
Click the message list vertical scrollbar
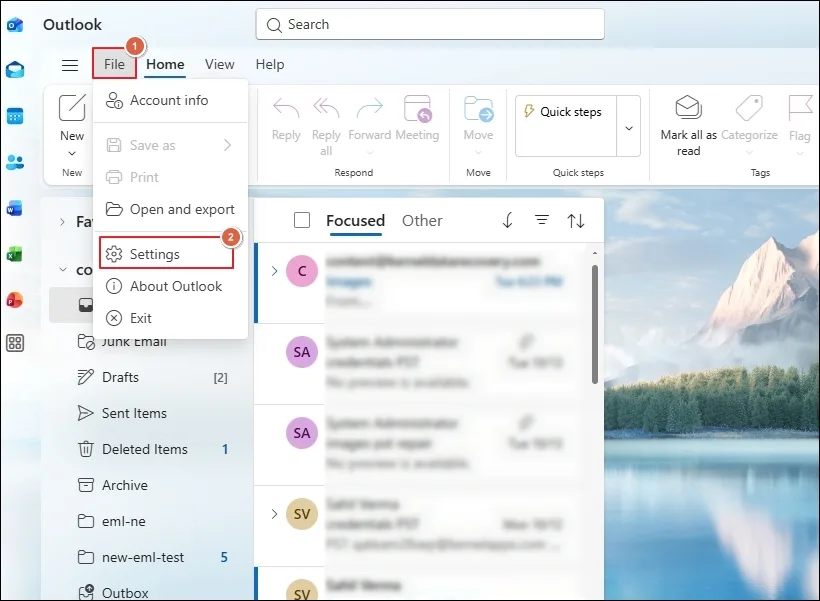pyautogui.click(x=595, y=324)
